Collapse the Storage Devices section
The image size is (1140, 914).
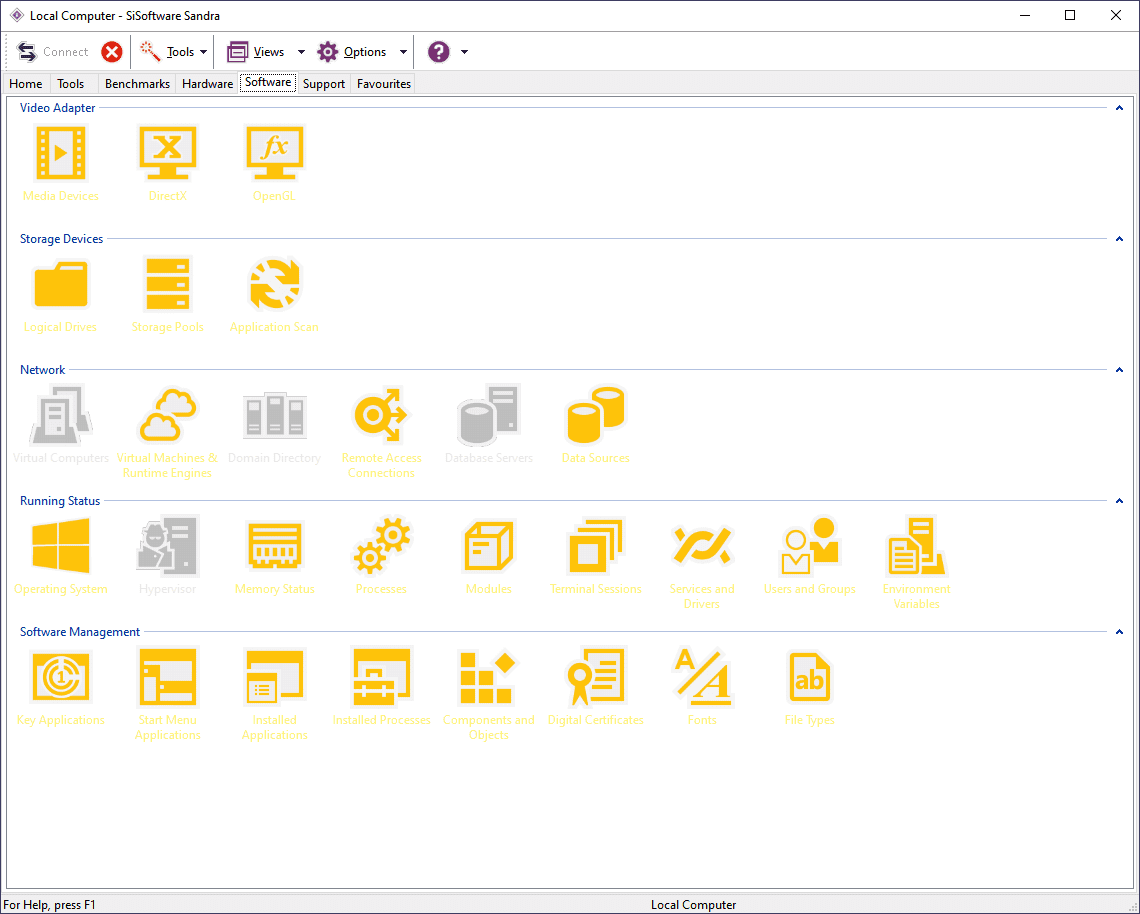[1120, 238]
